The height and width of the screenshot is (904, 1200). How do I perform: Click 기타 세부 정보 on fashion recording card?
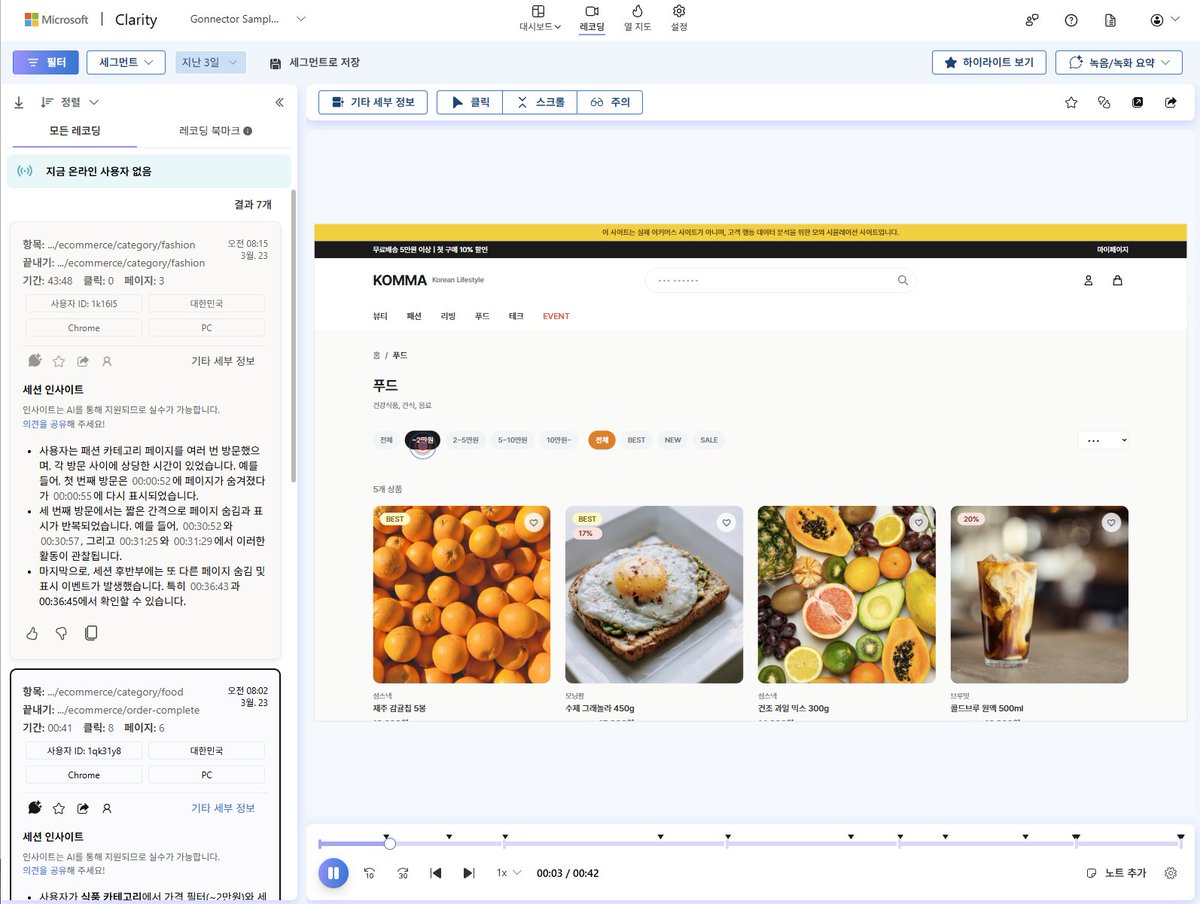point(223,361)
